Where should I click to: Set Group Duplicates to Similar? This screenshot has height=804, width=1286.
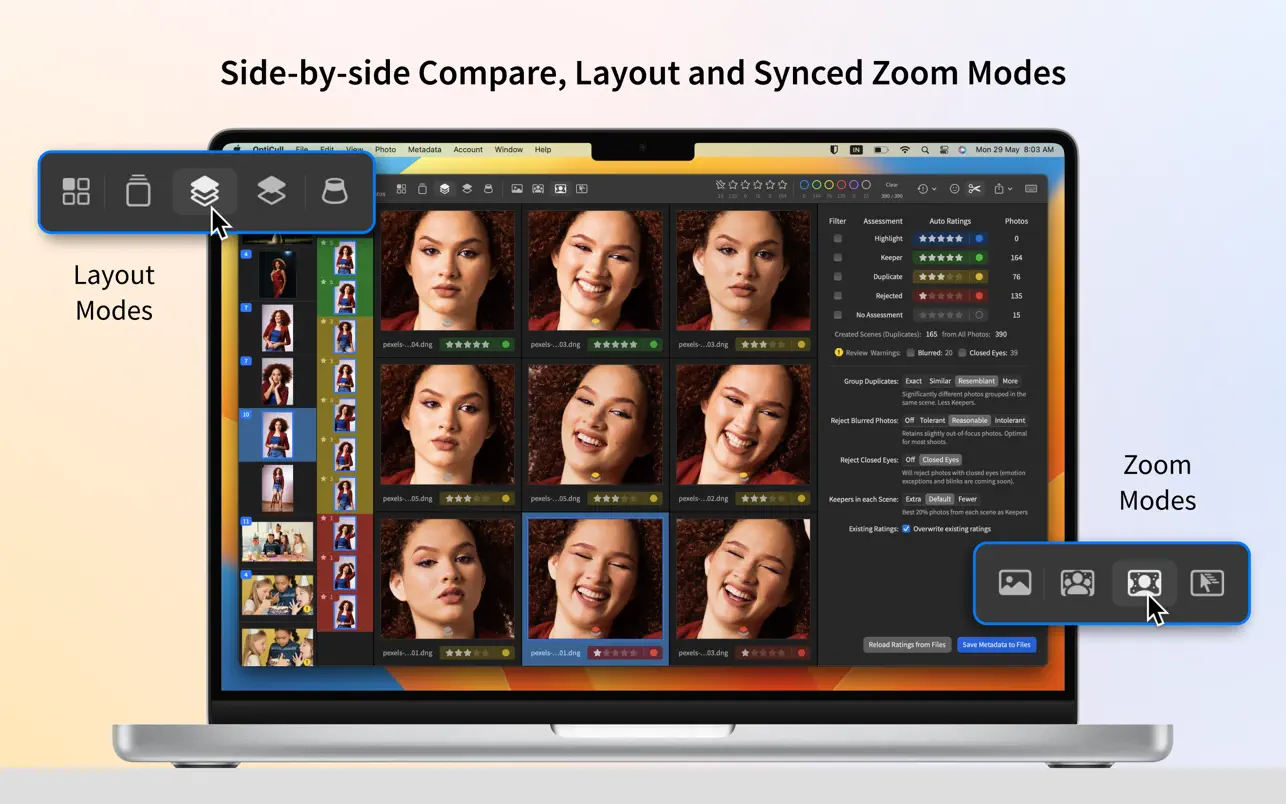click(x=940, y=381)
